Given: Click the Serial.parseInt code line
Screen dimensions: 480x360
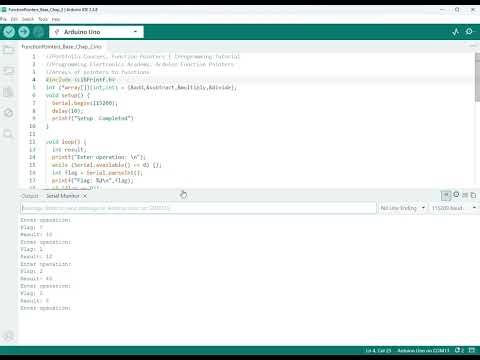Looking at the screenshot, I should [97, 173].
